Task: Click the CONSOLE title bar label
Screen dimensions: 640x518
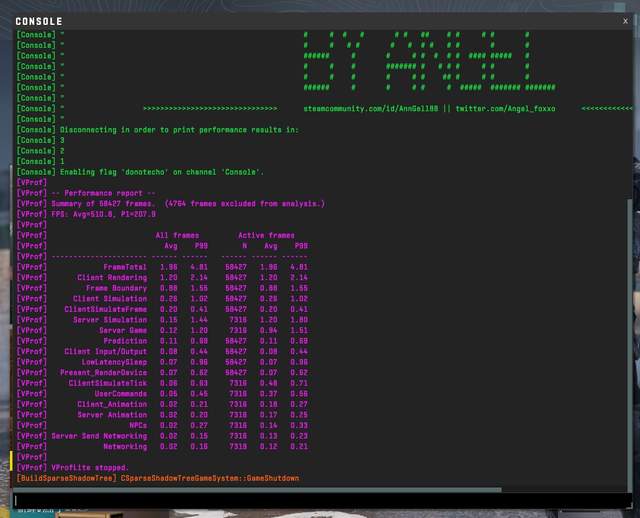Action: tap(39, 21)
